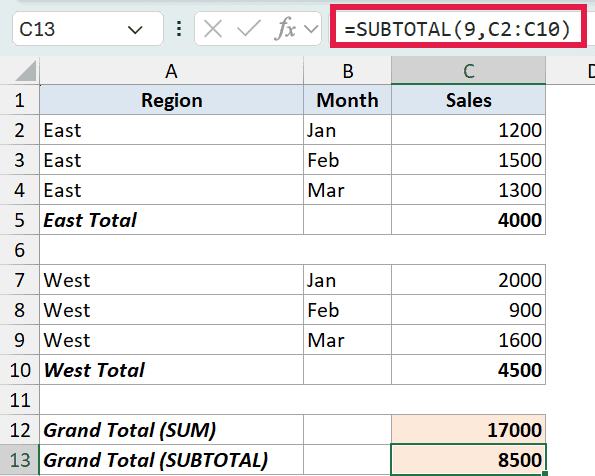Screen dimensions: 595x476
Task: Click the Grand Total value 17000
Action: pyautogui.click(x=469, y=430)
